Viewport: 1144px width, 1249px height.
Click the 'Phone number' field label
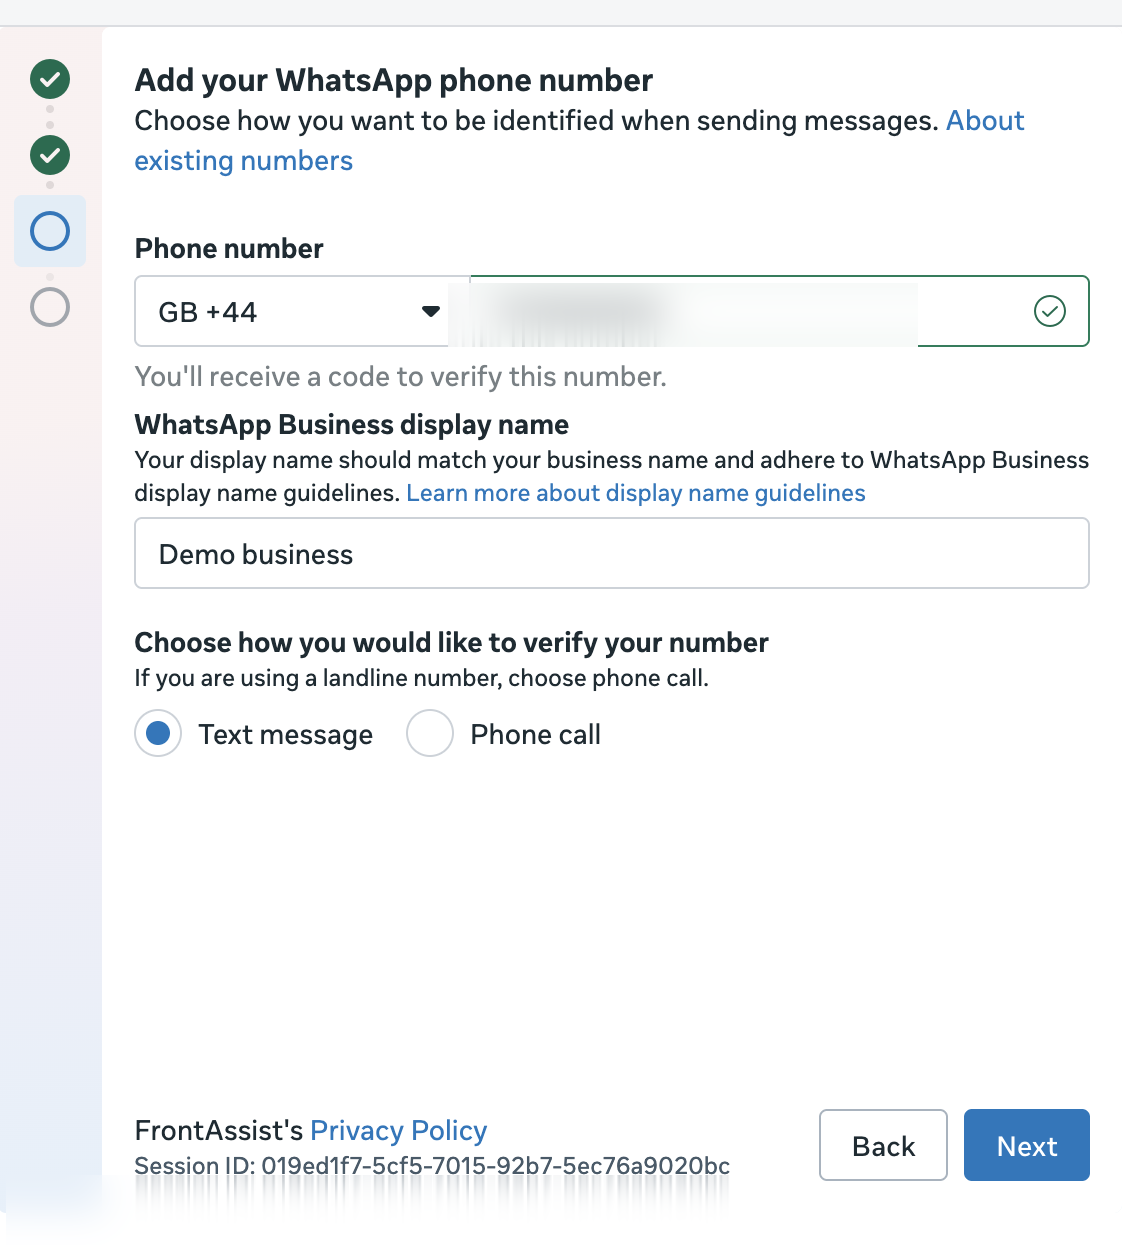coord(229,249)
